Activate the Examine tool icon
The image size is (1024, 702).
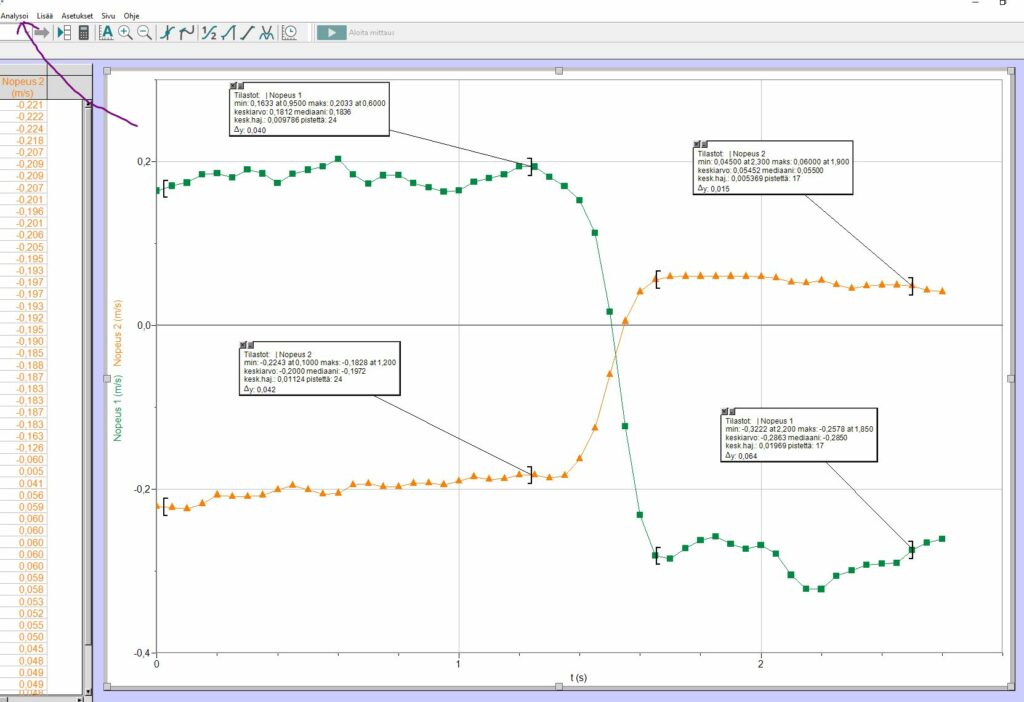(x=169, y=32)
